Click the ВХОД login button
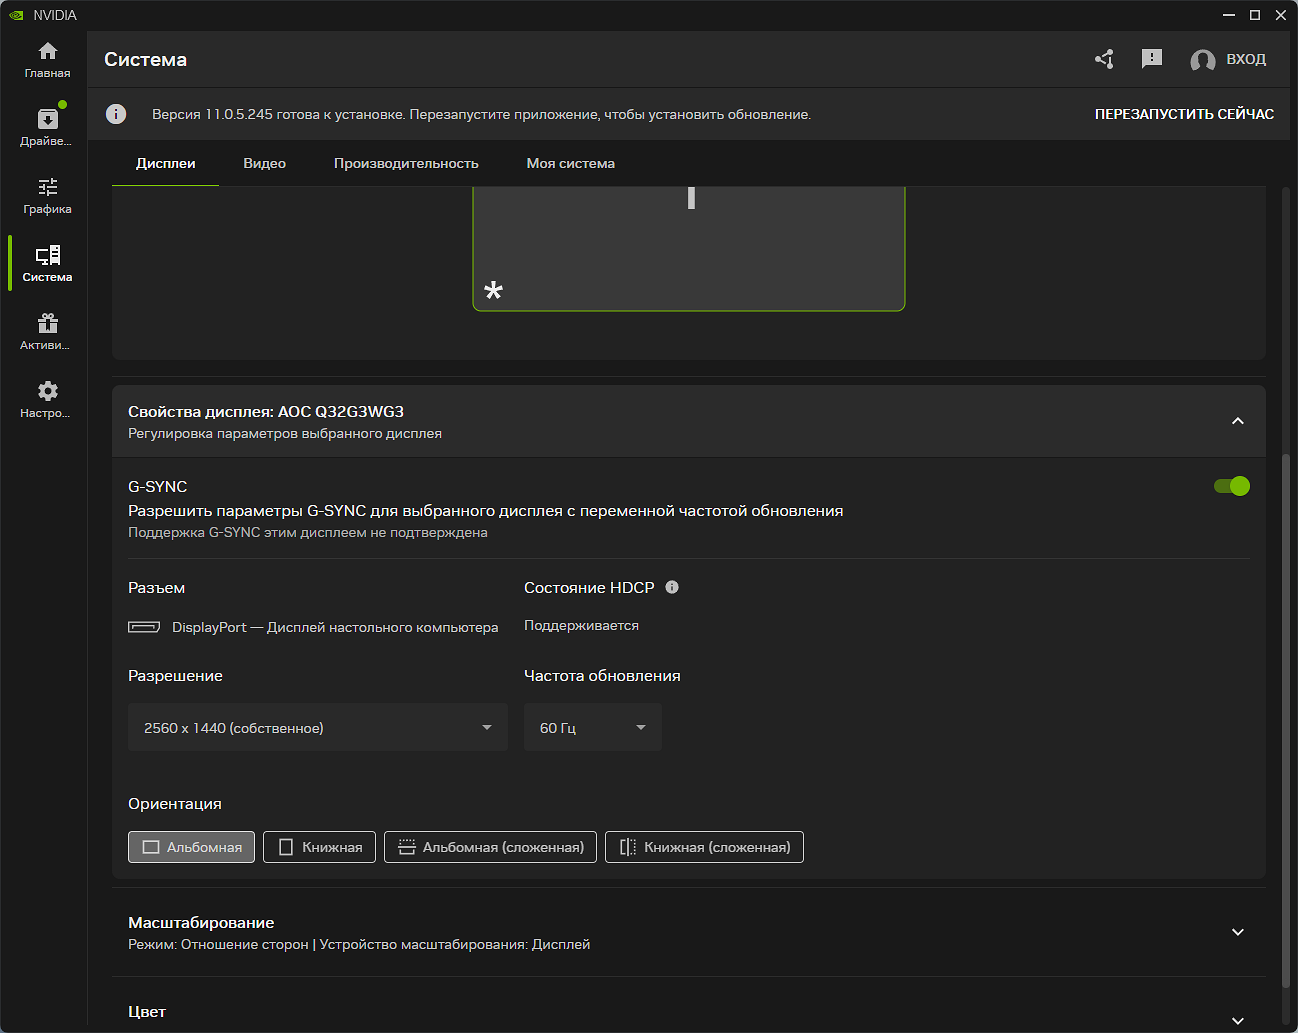 (1228, 59)
